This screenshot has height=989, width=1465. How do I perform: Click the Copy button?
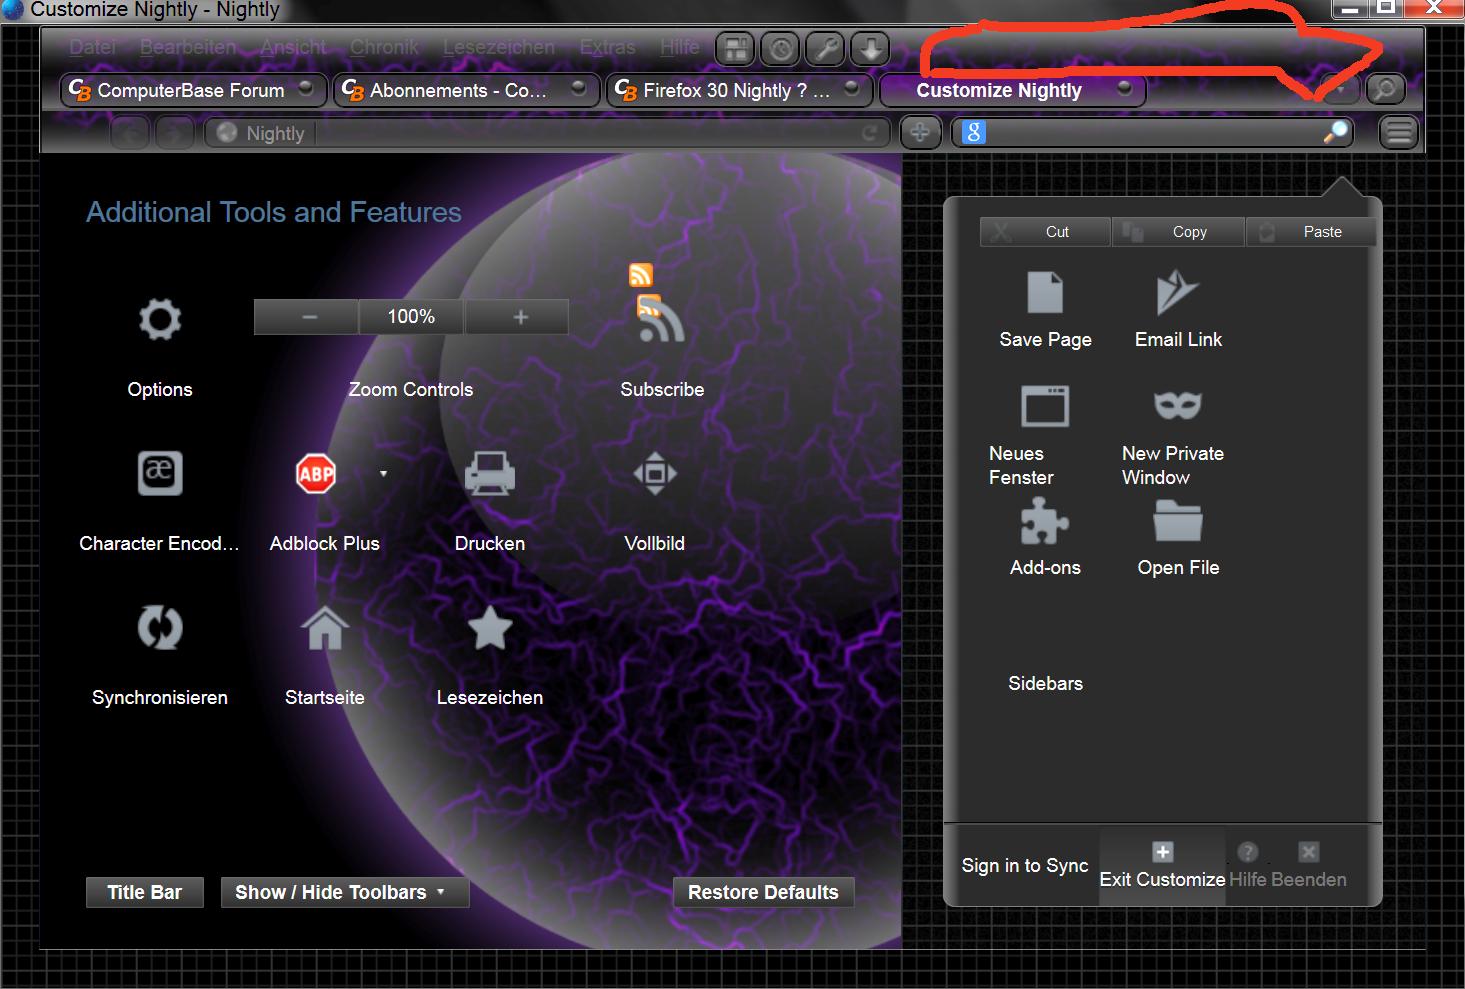(x=1178, y=232)
